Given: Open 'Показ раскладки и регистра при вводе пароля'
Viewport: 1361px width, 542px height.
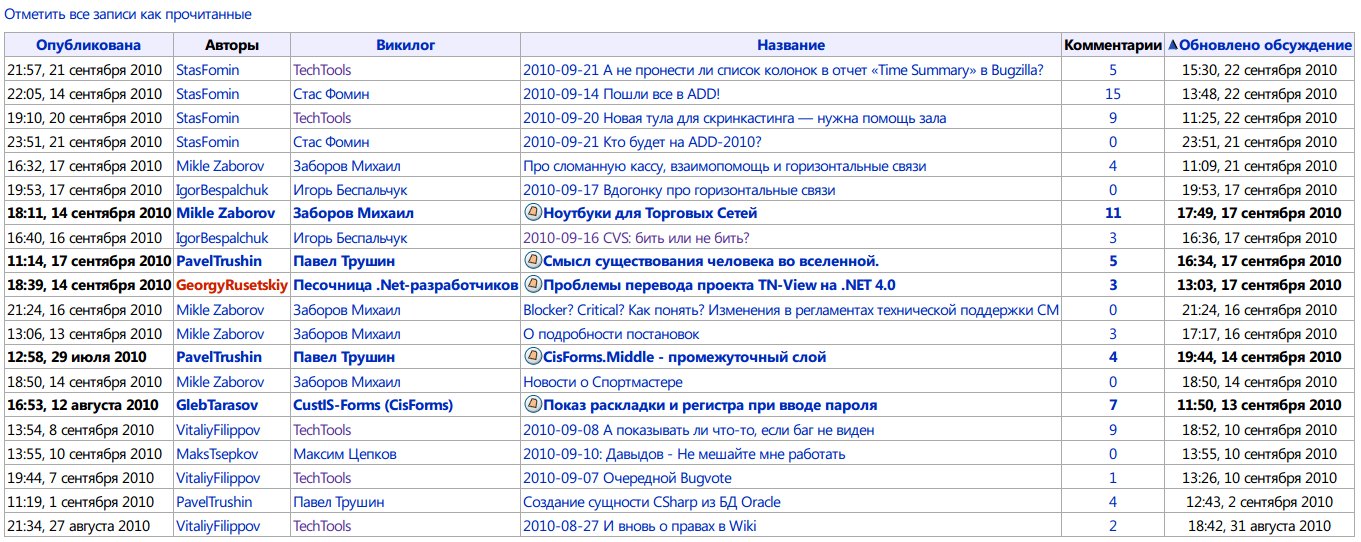Looking at the screenshot, I should pos(710,405).
